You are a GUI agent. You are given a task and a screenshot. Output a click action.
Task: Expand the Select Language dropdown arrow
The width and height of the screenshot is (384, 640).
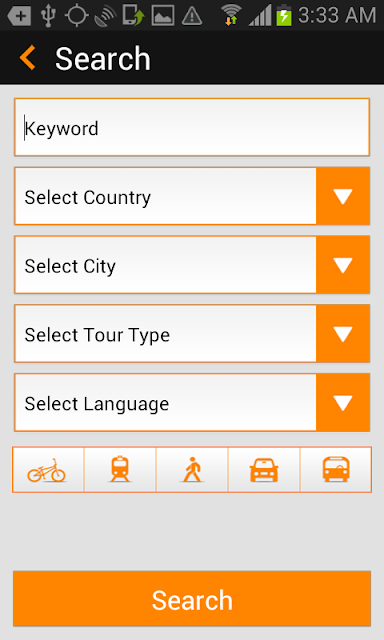click(343, 402)
